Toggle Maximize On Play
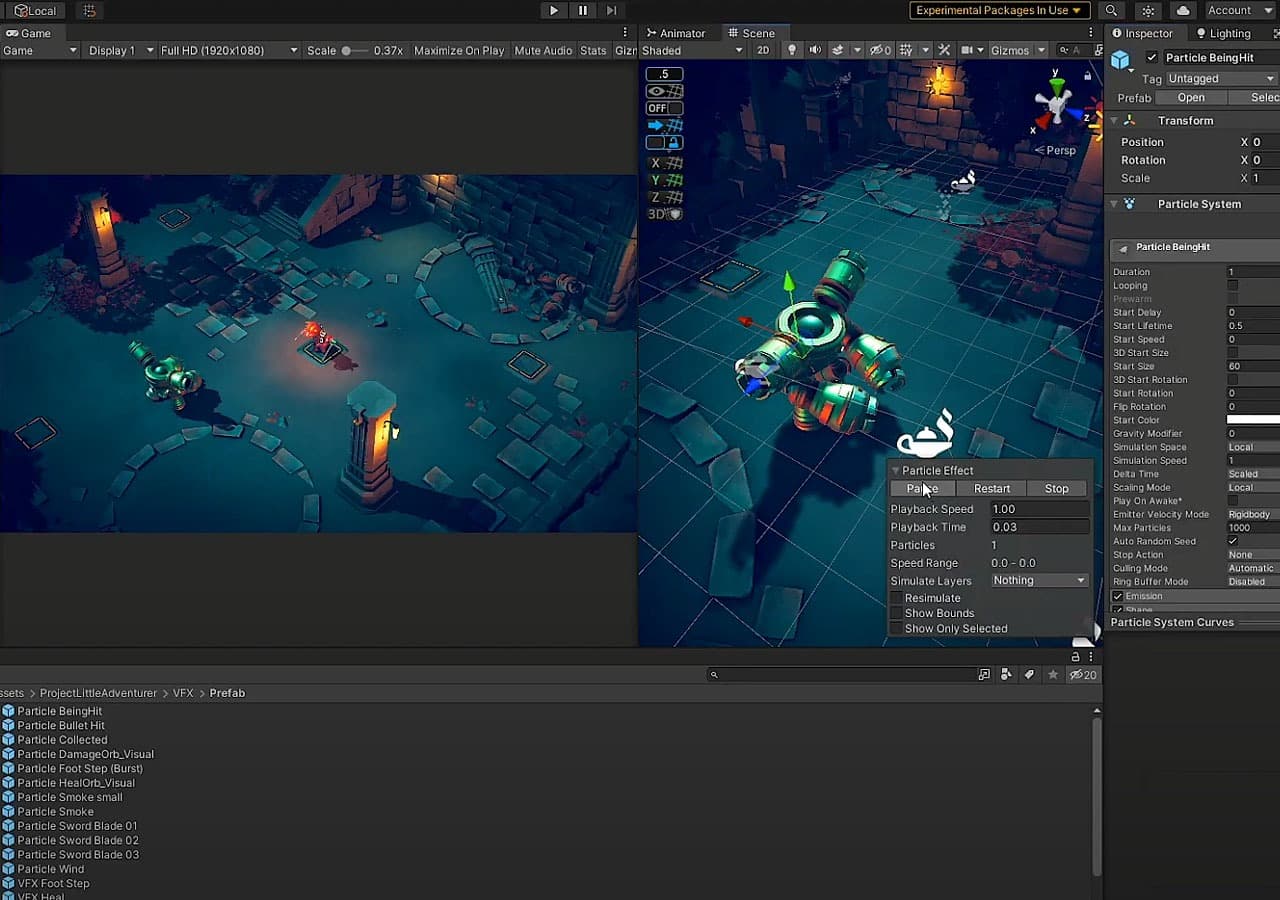1280x900 pixels. (459, 50)
